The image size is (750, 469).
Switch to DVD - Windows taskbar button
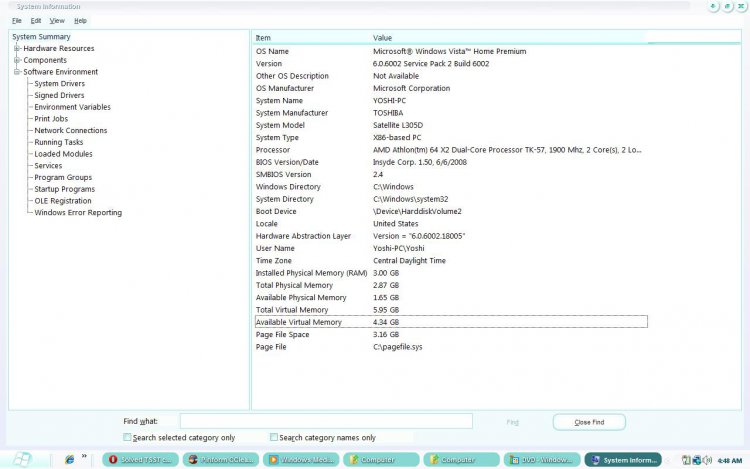coord(542,459)
